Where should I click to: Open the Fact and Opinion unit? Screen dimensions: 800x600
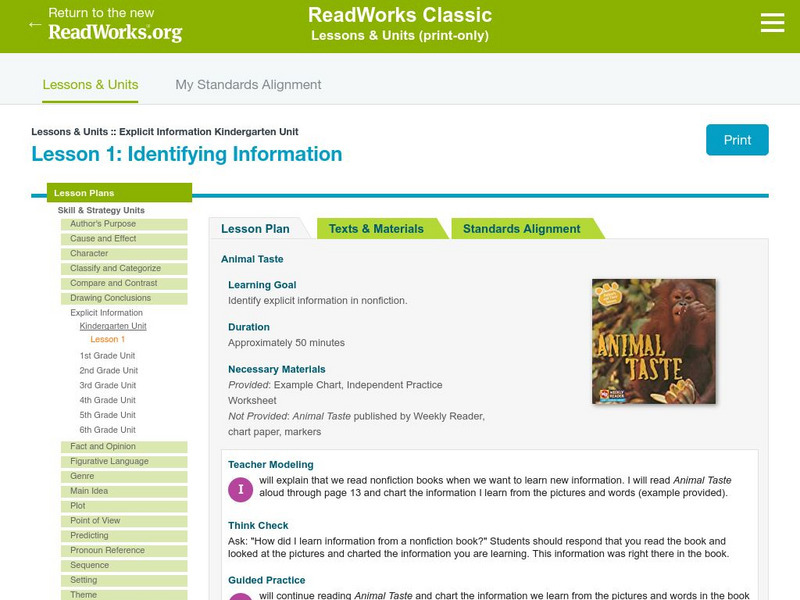tap(124, 446)
